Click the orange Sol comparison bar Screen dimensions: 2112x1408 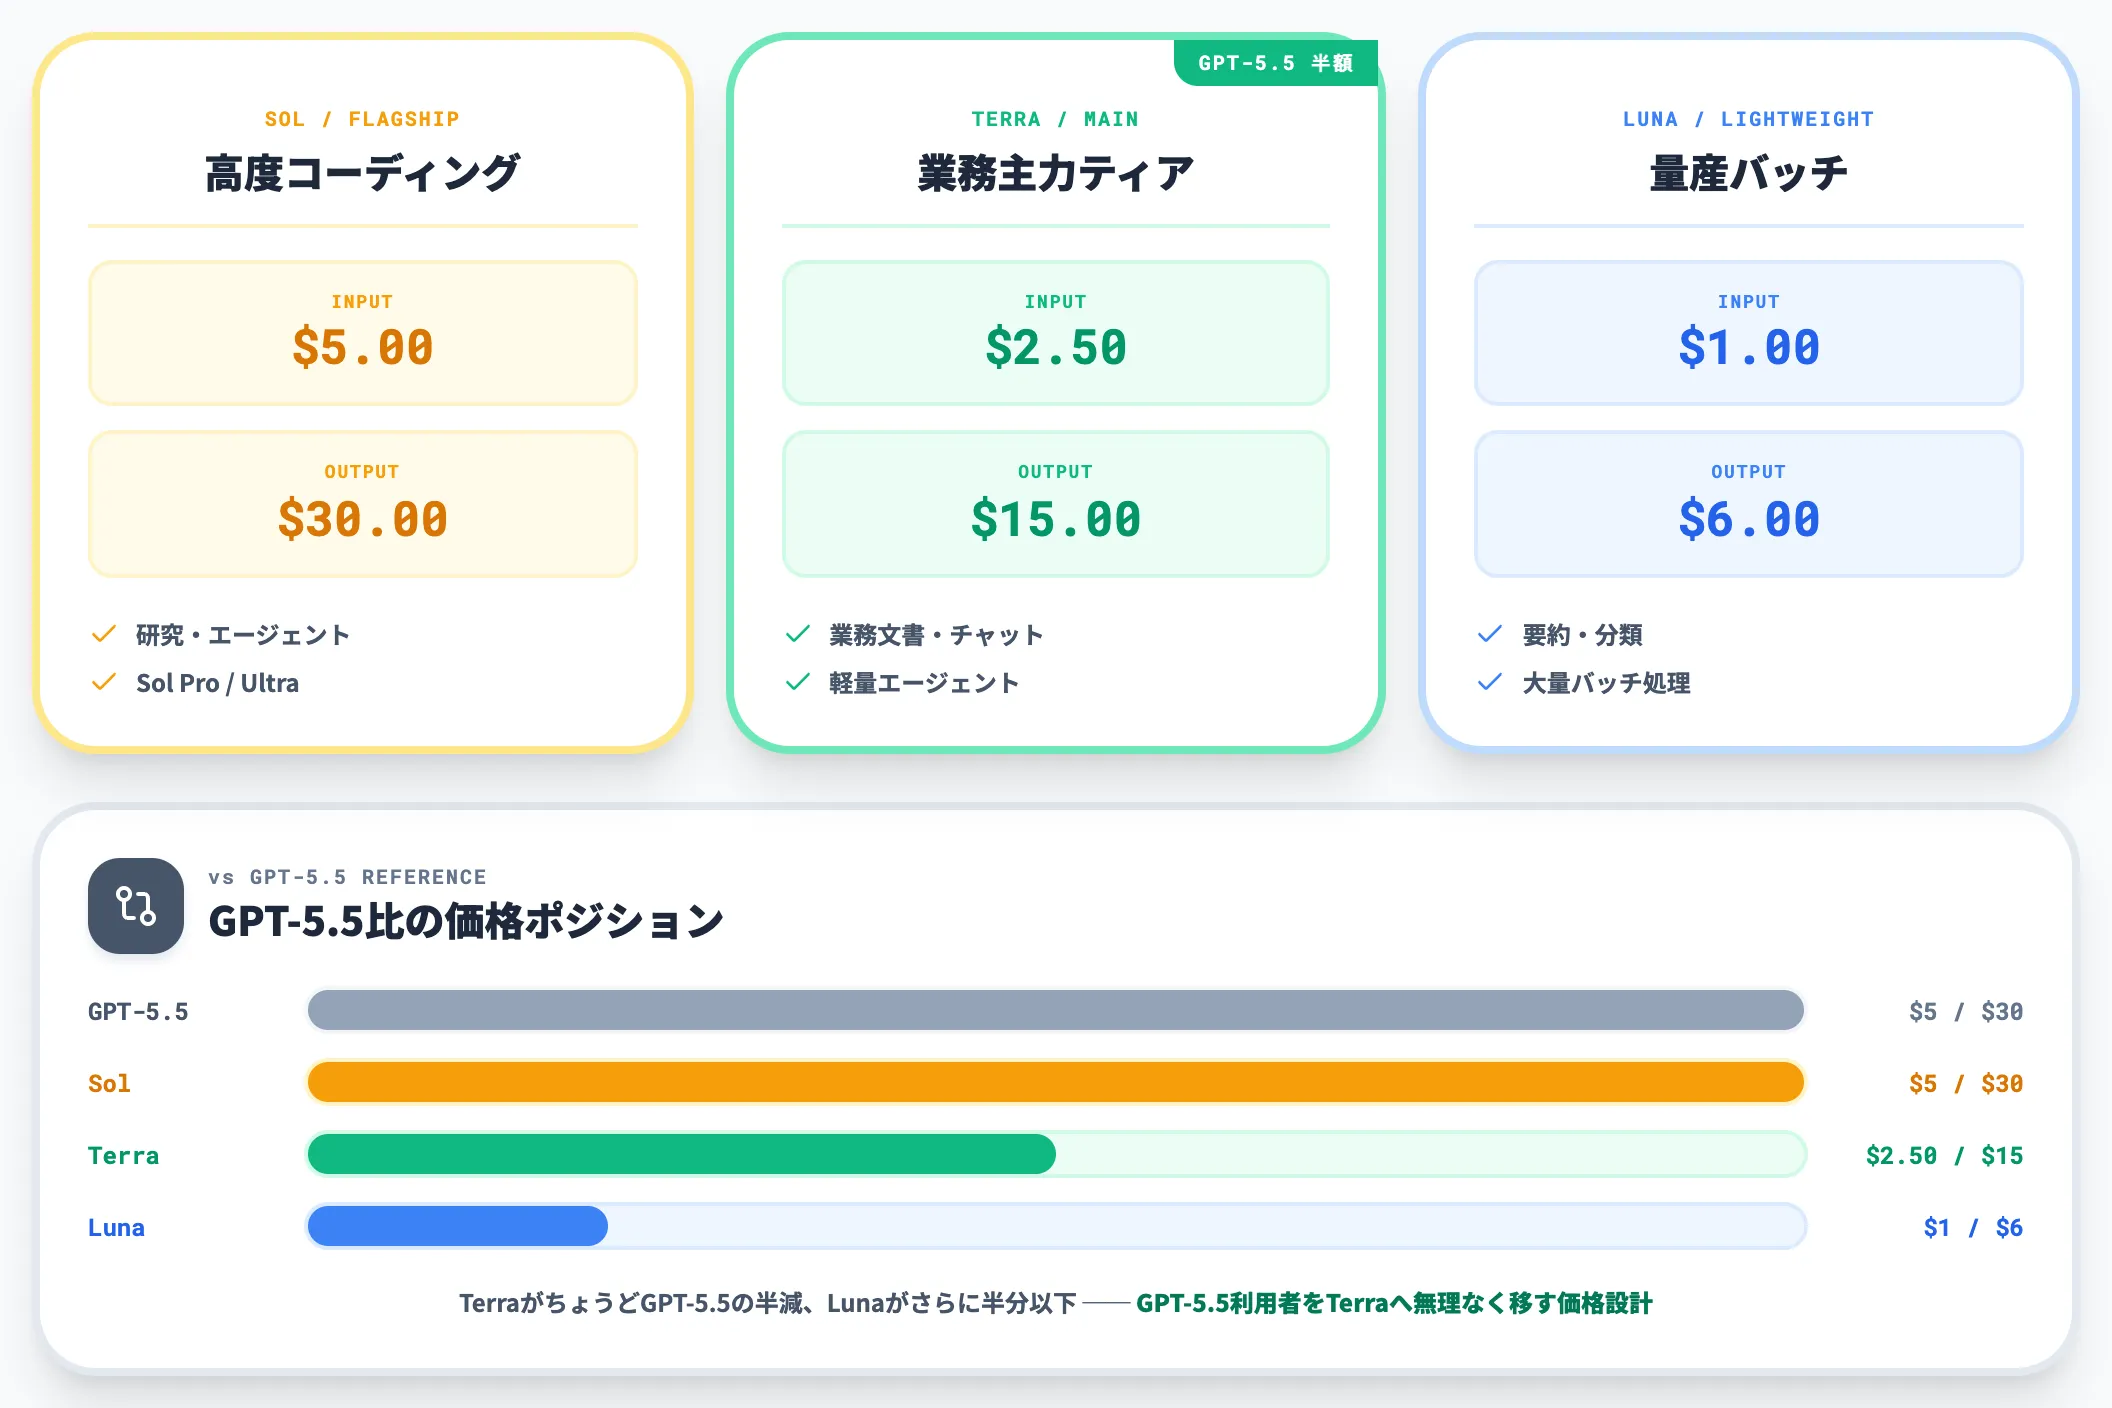pos(1056,1082)
